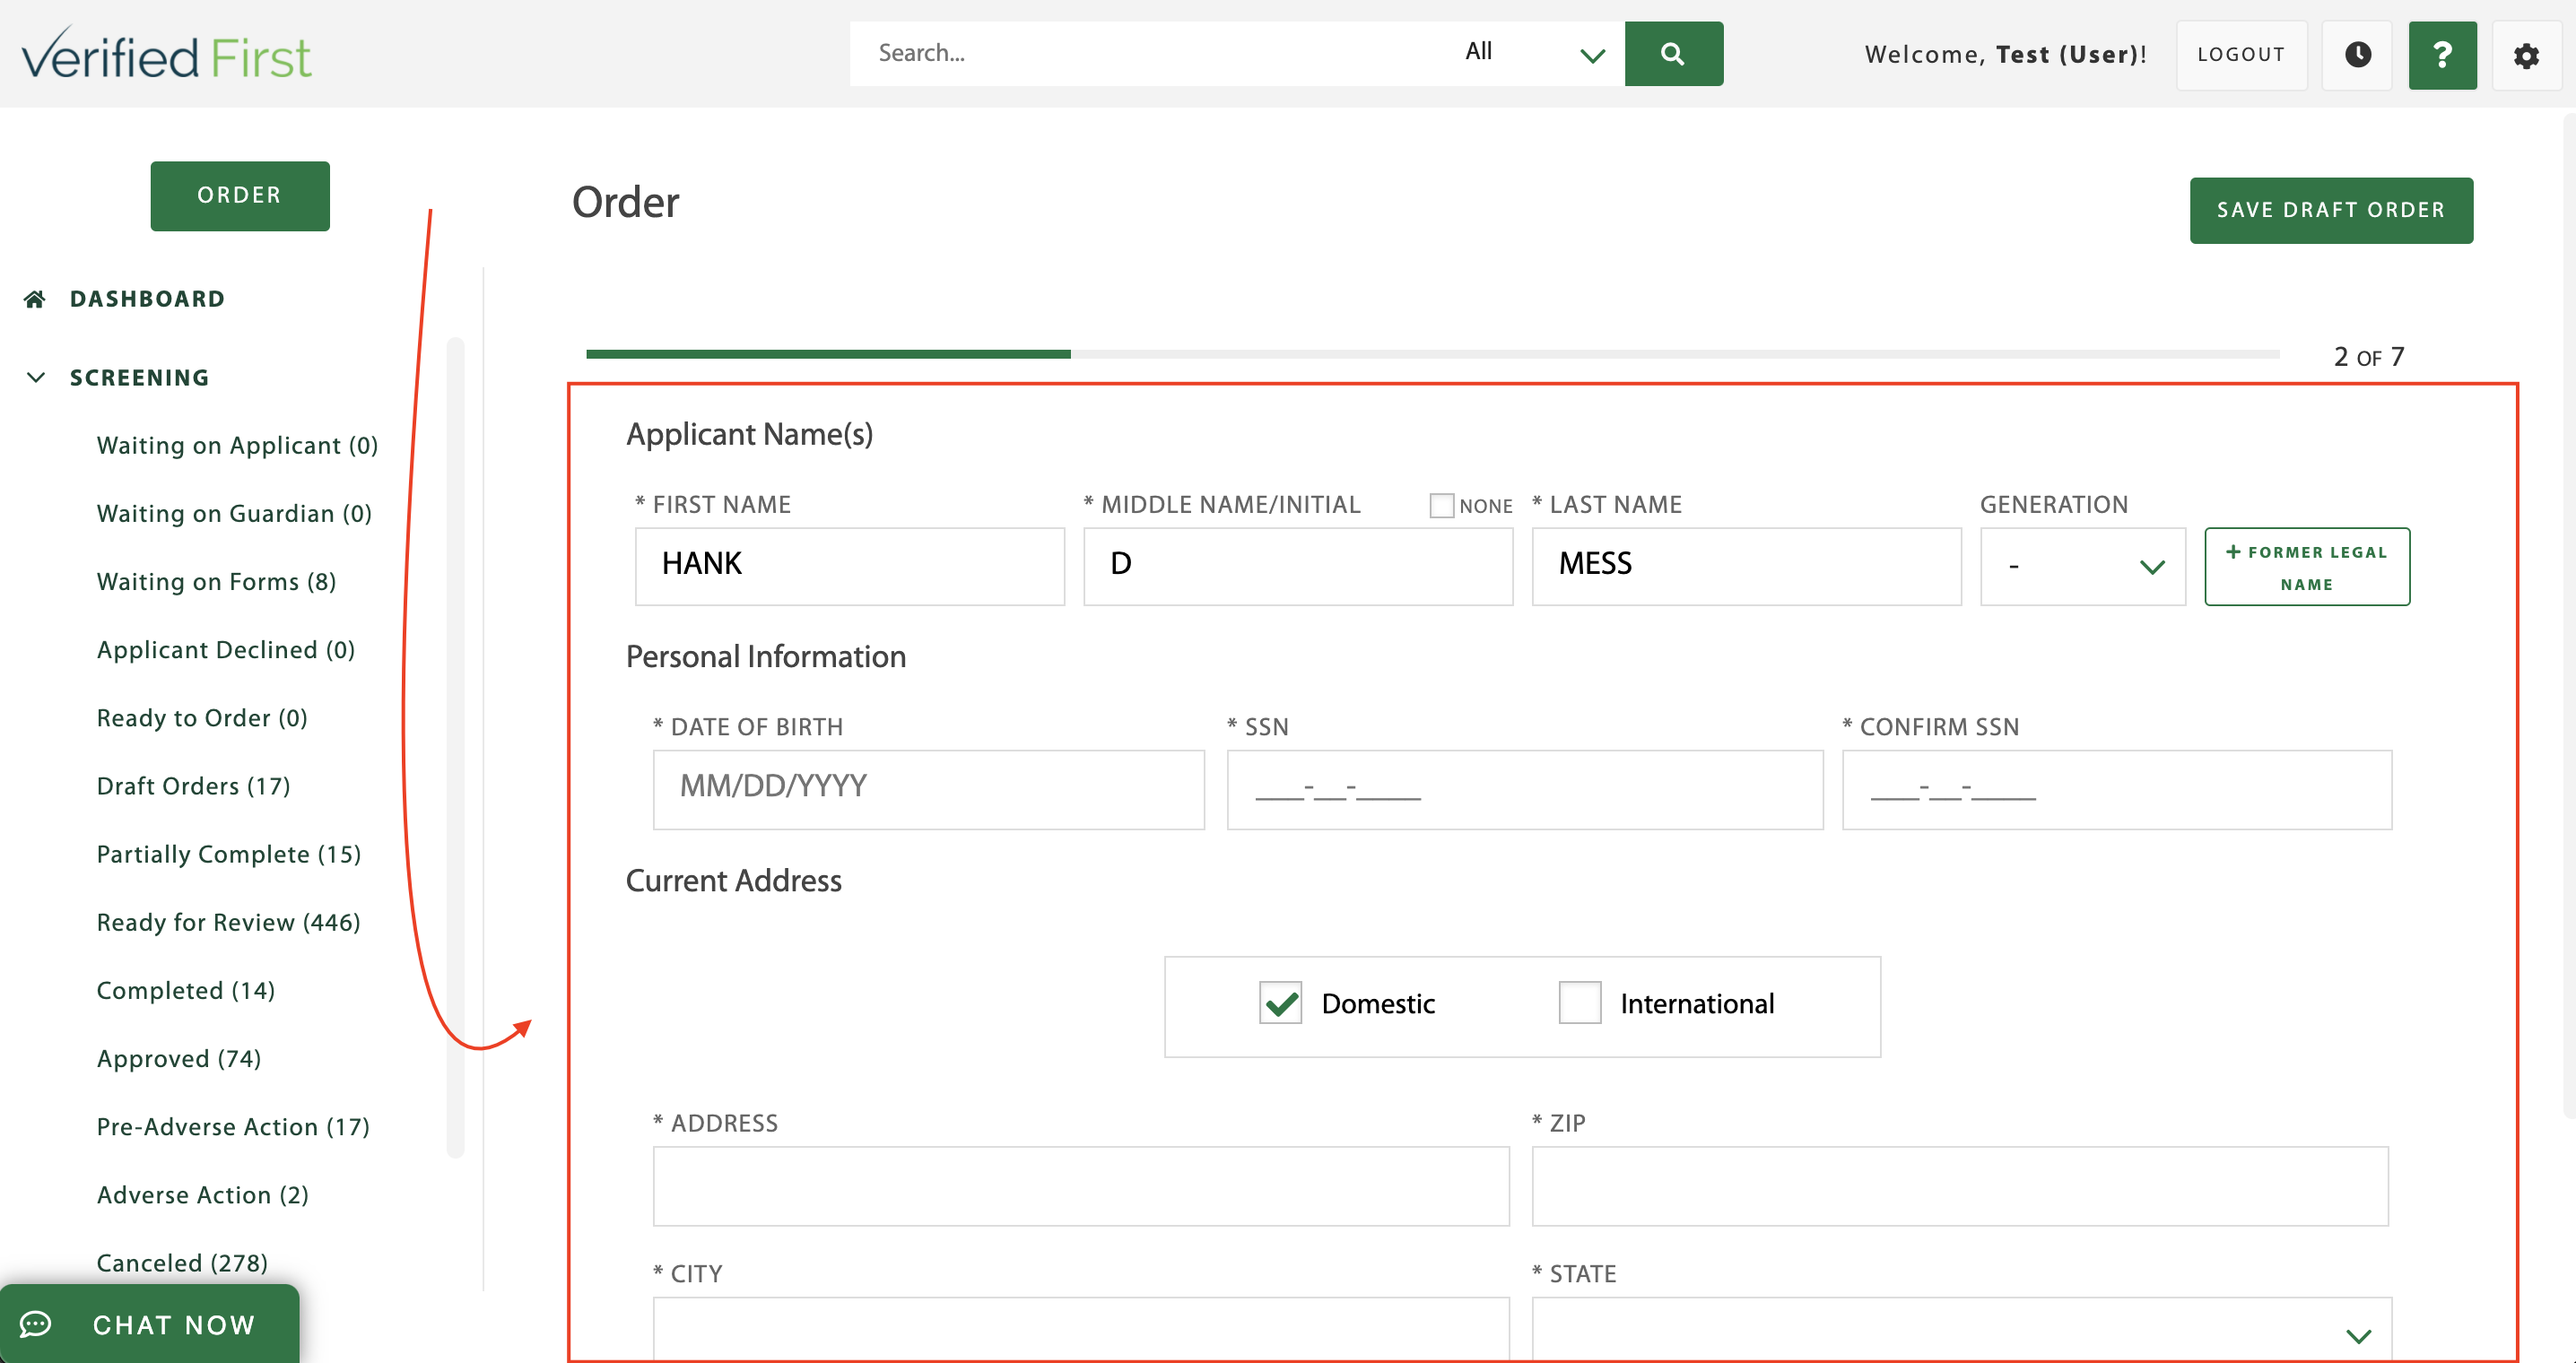Open help via question mark icon
The height and width of the screenshot is (1363, 2576).
(2442, 55)
